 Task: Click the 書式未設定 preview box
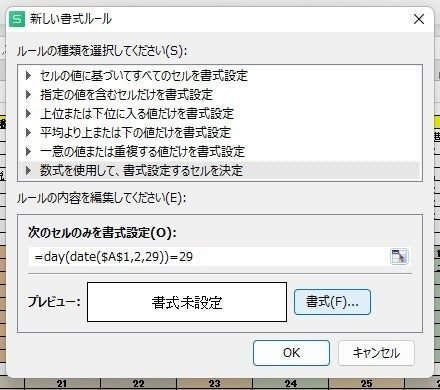(x=187, y=302)
